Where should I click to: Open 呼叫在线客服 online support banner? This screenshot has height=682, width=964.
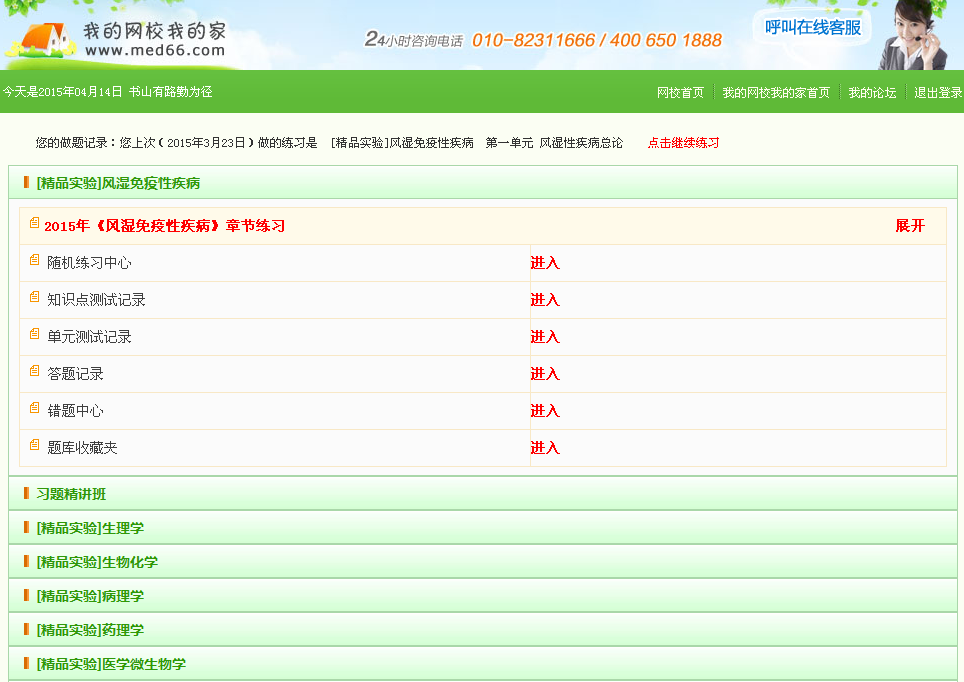(812, 28)
